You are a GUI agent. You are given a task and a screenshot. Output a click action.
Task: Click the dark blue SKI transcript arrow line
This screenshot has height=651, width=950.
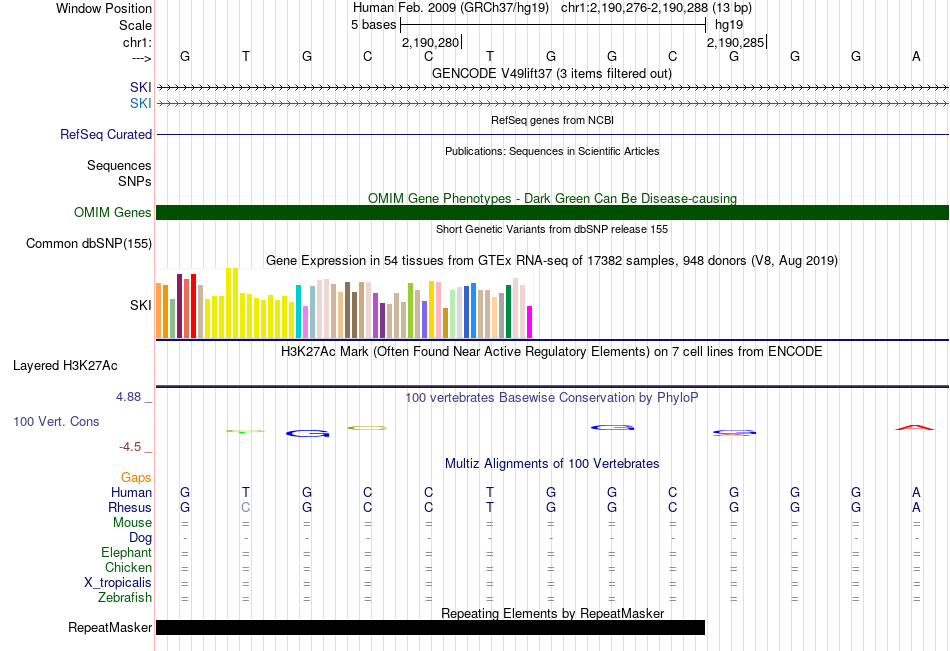(553, 88)
